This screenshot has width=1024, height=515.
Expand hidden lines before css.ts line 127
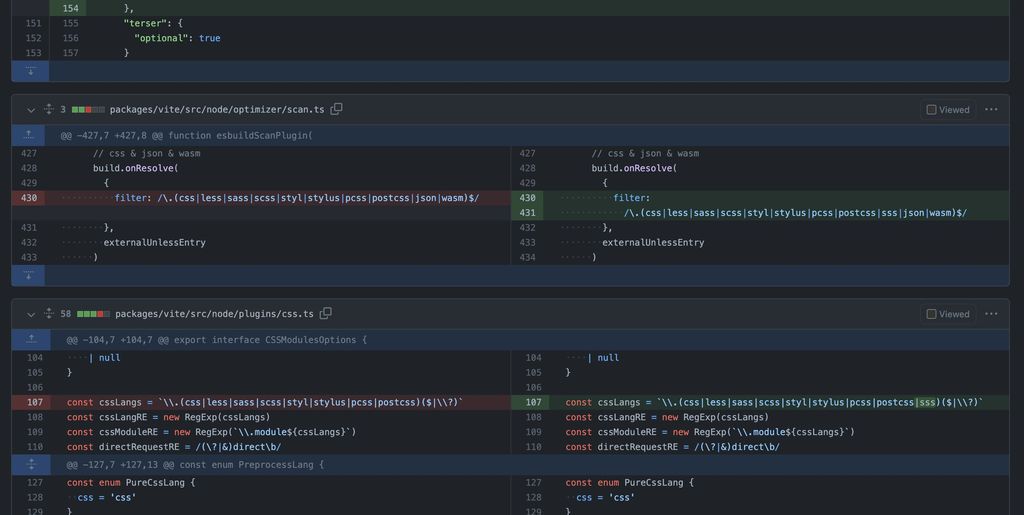pyautogui.click(x=31, y=465)
